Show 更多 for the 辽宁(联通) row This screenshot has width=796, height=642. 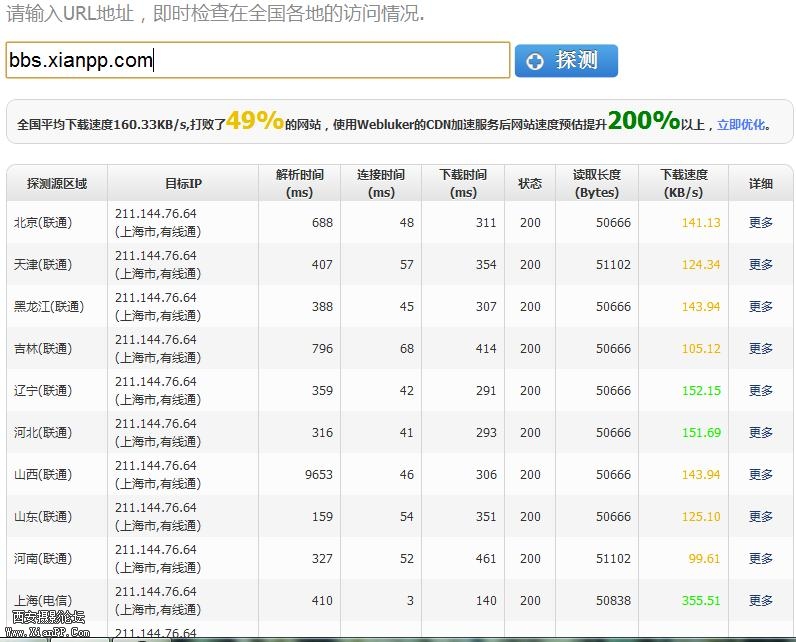click(x=761, y=391)
